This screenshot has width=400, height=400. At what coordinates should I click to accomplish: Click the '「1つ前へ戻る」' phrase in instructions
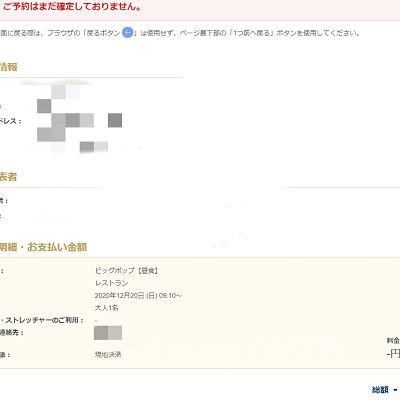point(252,33)
